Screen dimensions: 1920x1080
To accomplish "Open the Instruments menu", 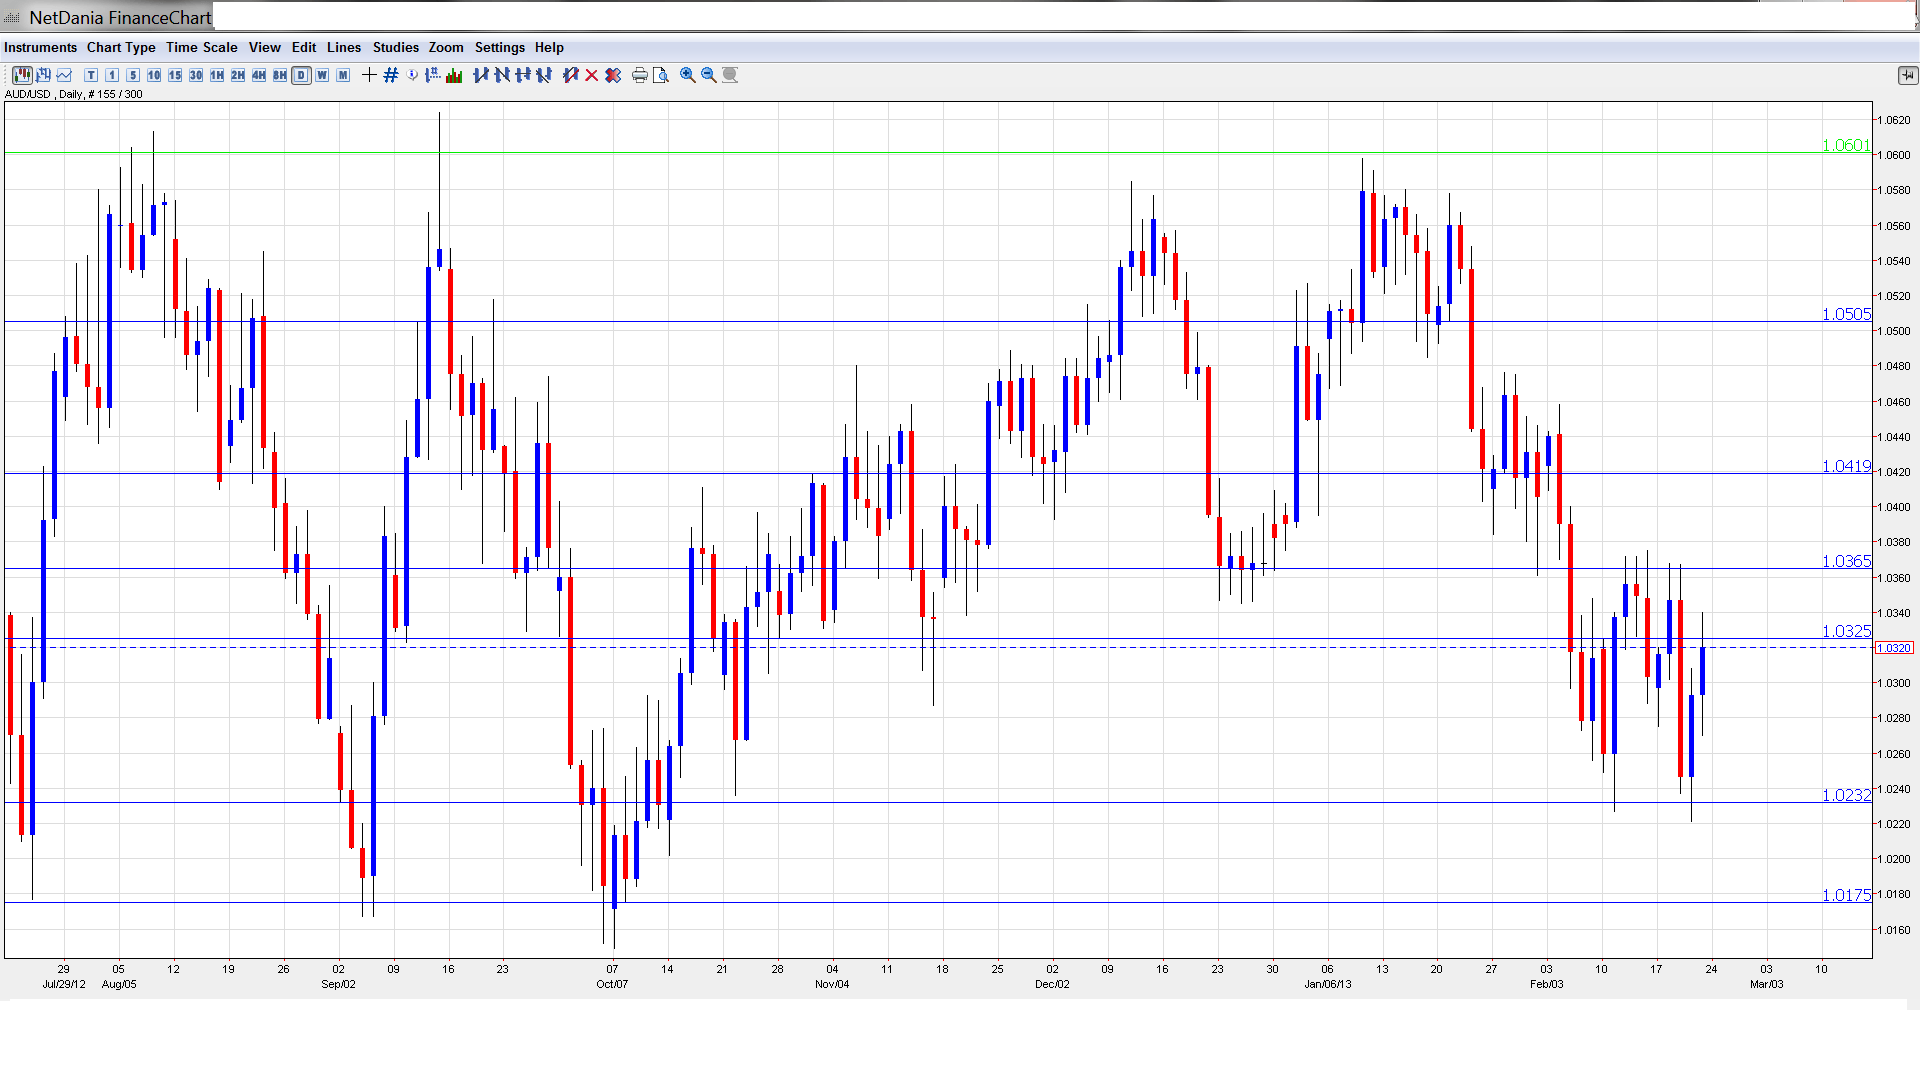I will (40, 47).
